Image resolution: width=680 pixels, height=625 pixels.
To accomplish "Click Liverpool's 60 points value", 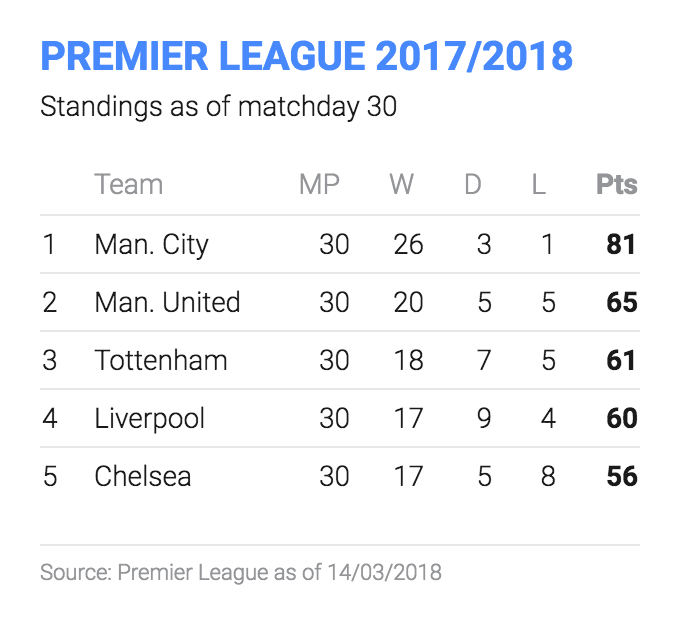I will pos(622,418).
